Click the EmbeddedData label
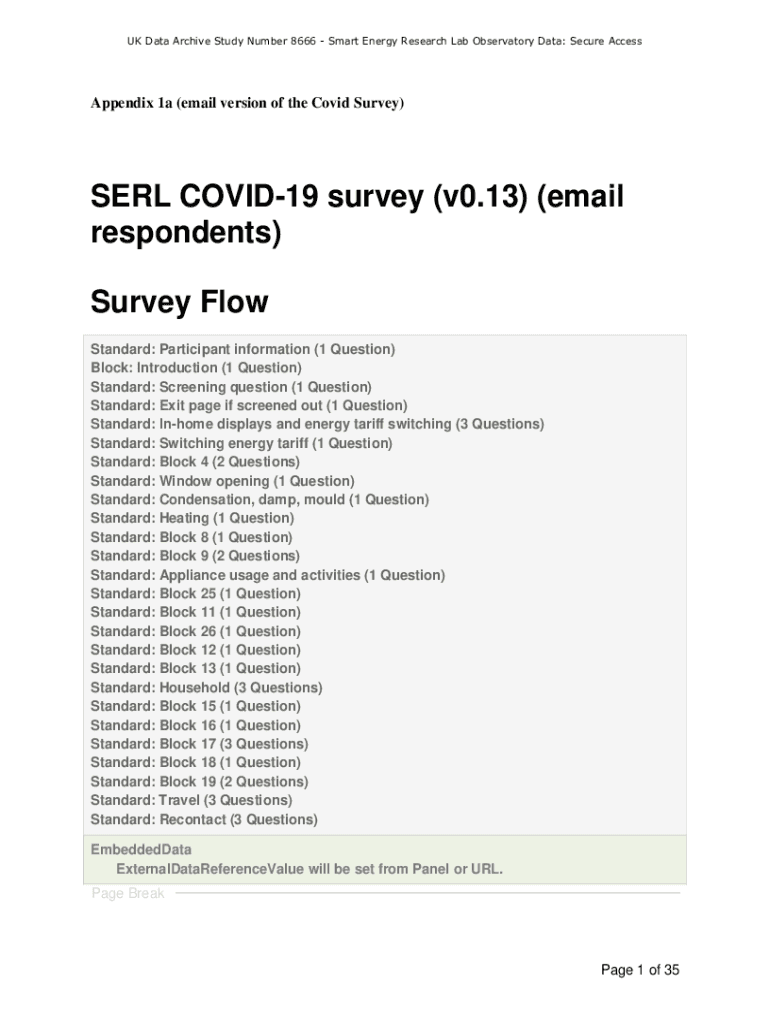Screen dimensions: 770x1024 coord(141,850)
